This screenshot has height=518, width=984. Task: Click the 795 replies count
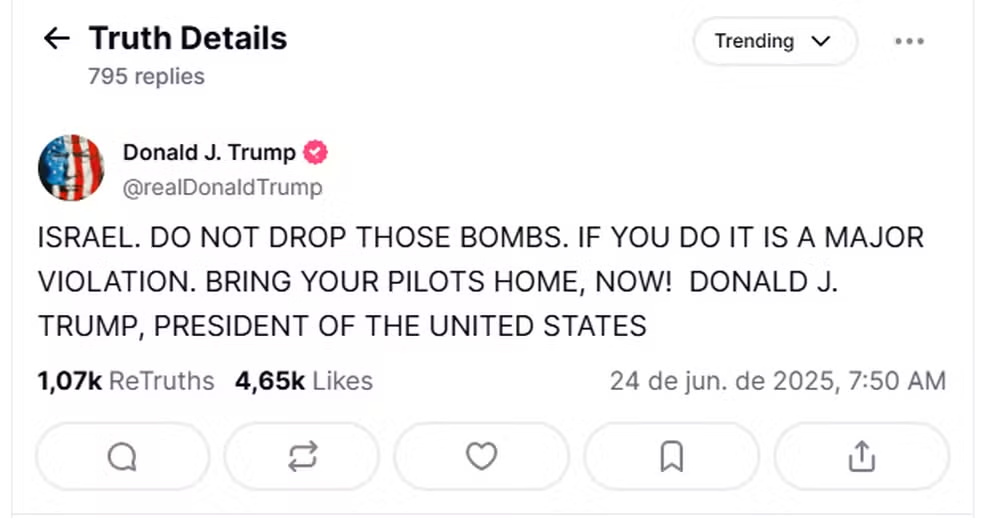coord(146,77)
